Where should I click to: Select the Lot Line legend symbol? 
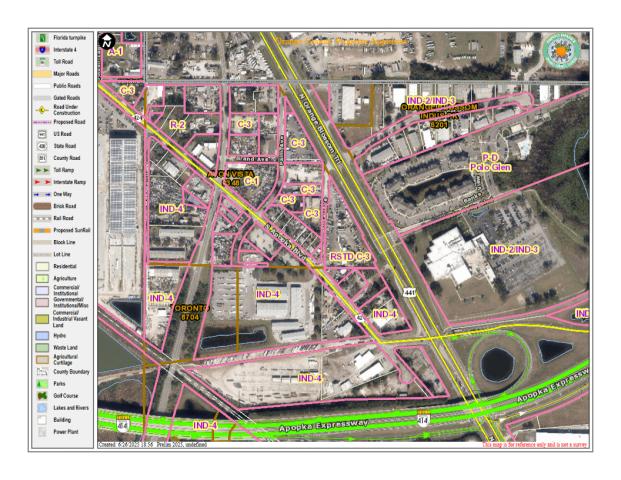coord(43,254)
